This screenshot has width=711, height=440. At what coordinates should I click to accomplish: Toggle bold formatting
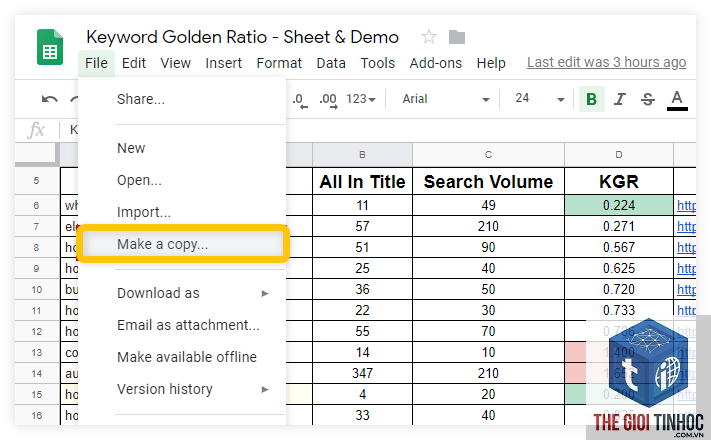(x=591, y=99)
